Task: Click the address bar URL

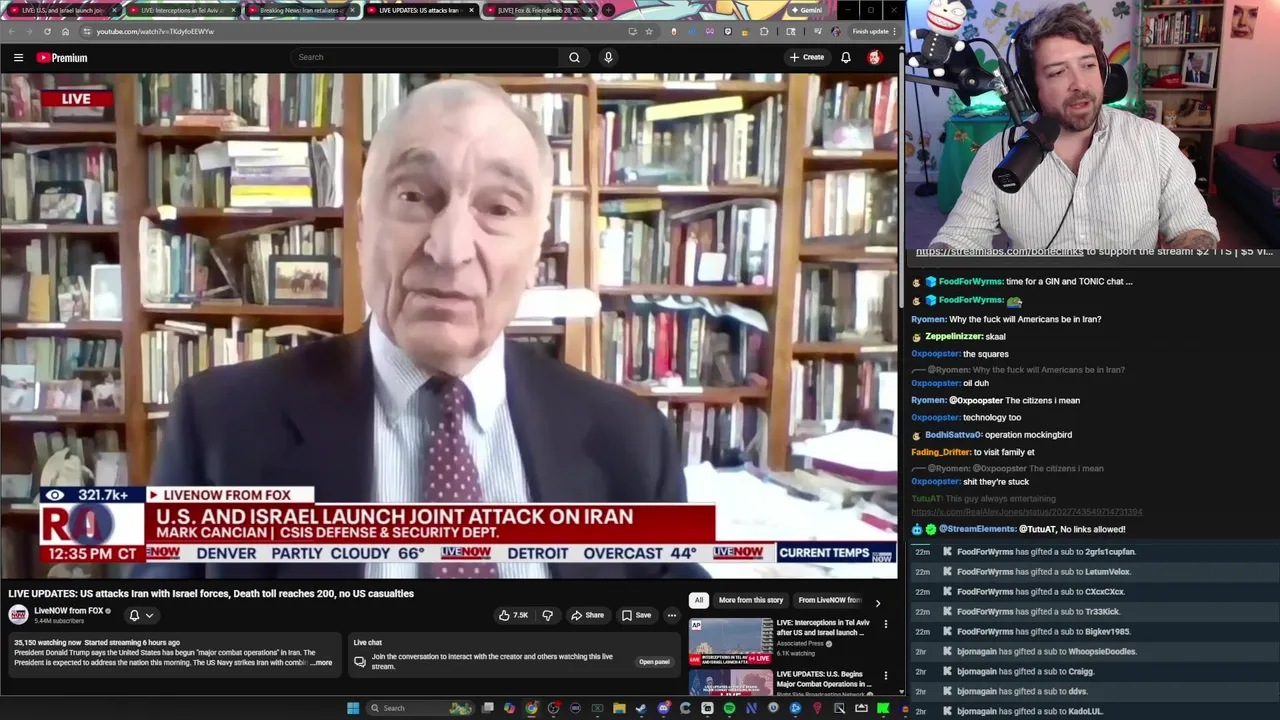Action: (155, 31)
